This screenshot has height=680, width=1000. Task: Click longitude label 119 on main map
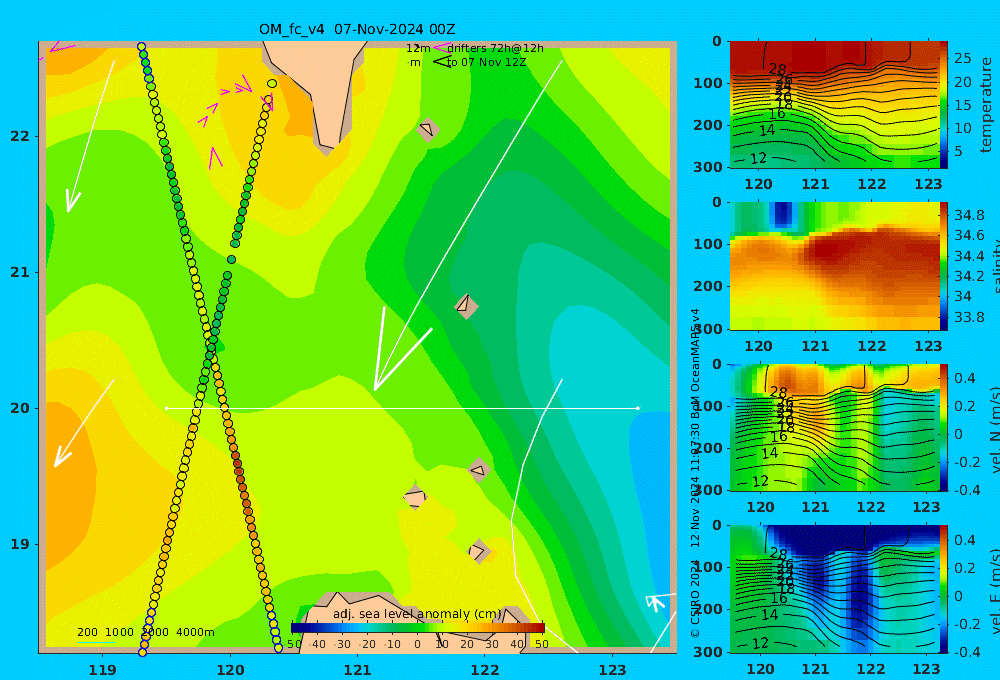pyautogui.click(x=102, y=670)
